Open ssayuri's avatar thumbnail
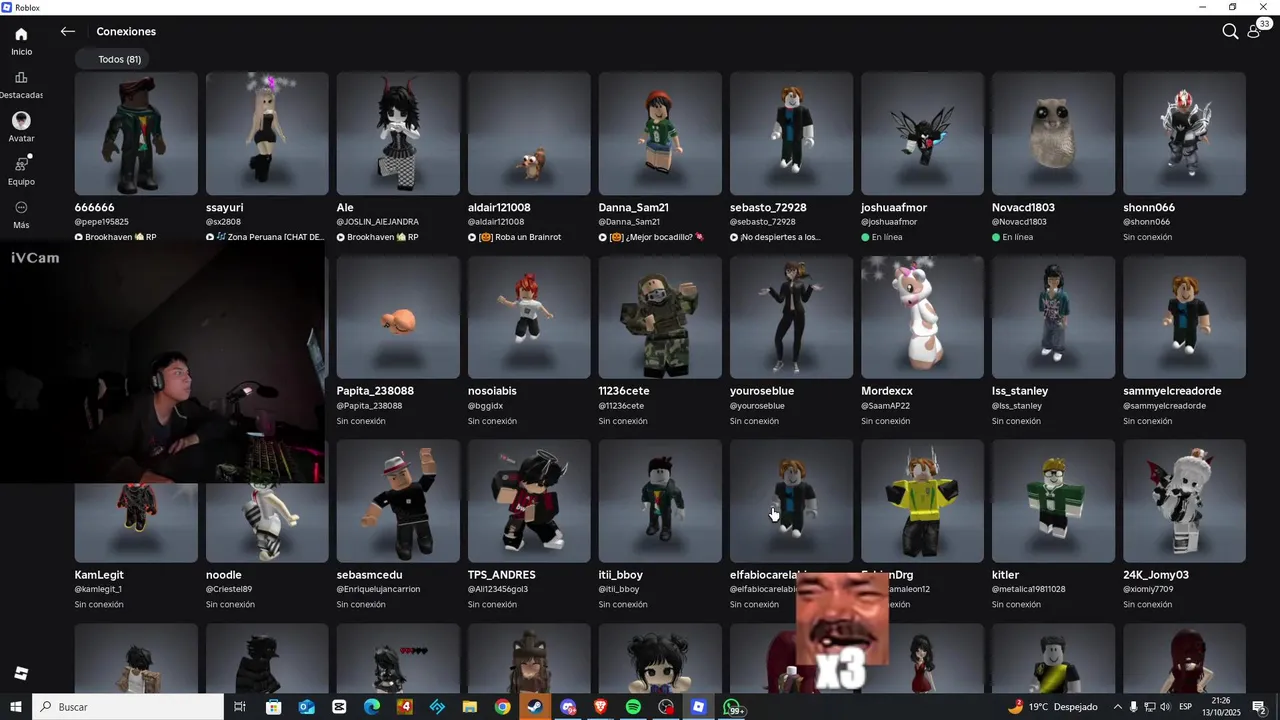Viewport: 1280px width, 720px height. click(x=267, y=133)
